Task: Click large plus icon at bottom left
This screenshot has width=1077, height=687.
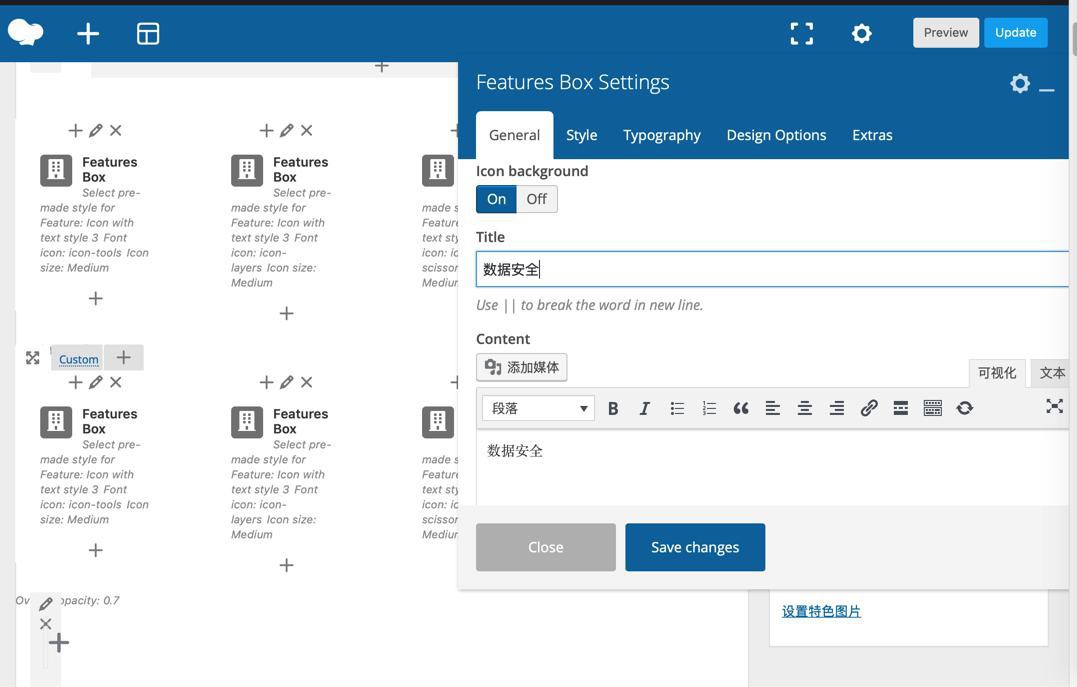Action: pos(59,643)
